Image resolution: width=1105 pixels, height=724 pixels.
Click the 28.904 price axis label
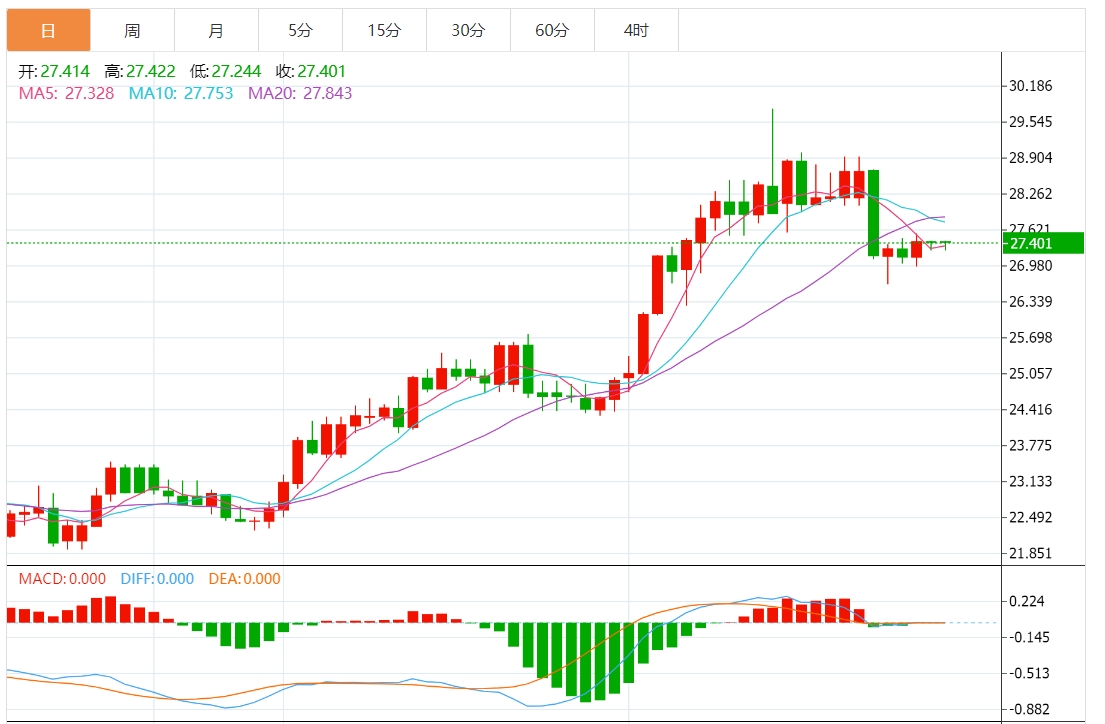click(1030, 158)
